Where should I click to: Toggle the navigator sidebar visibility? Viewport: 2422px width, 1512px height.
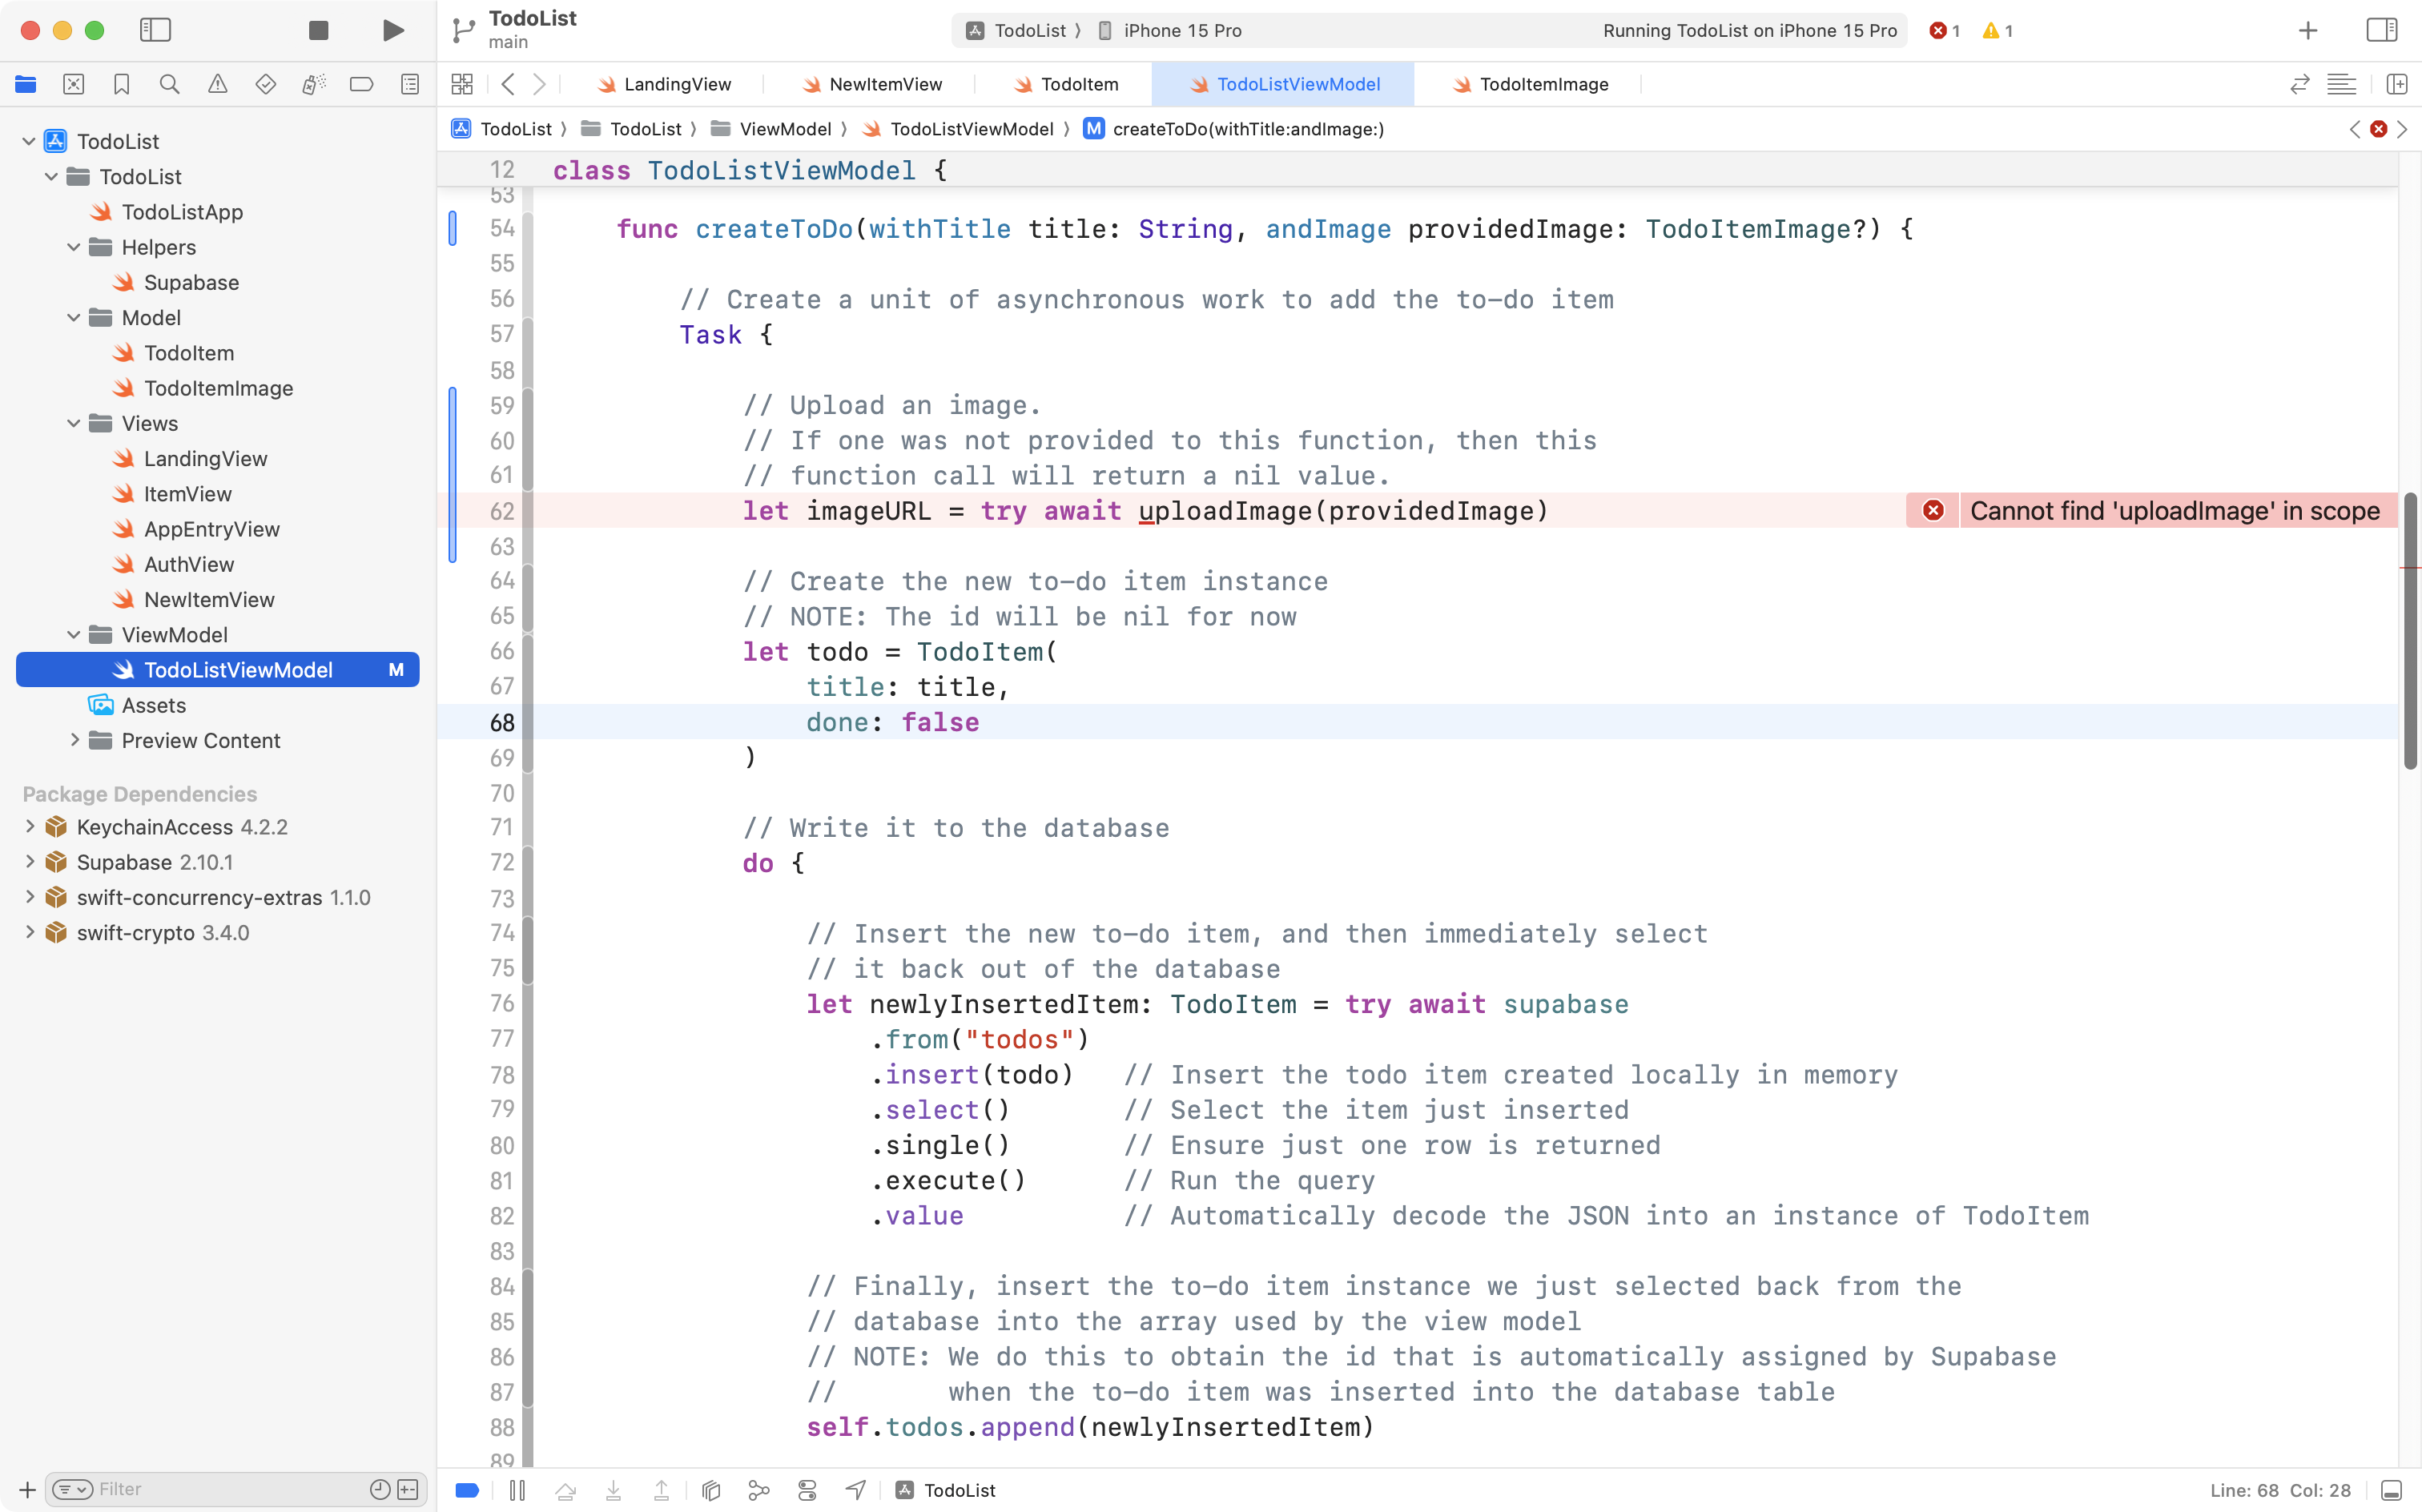coord(156,30)
